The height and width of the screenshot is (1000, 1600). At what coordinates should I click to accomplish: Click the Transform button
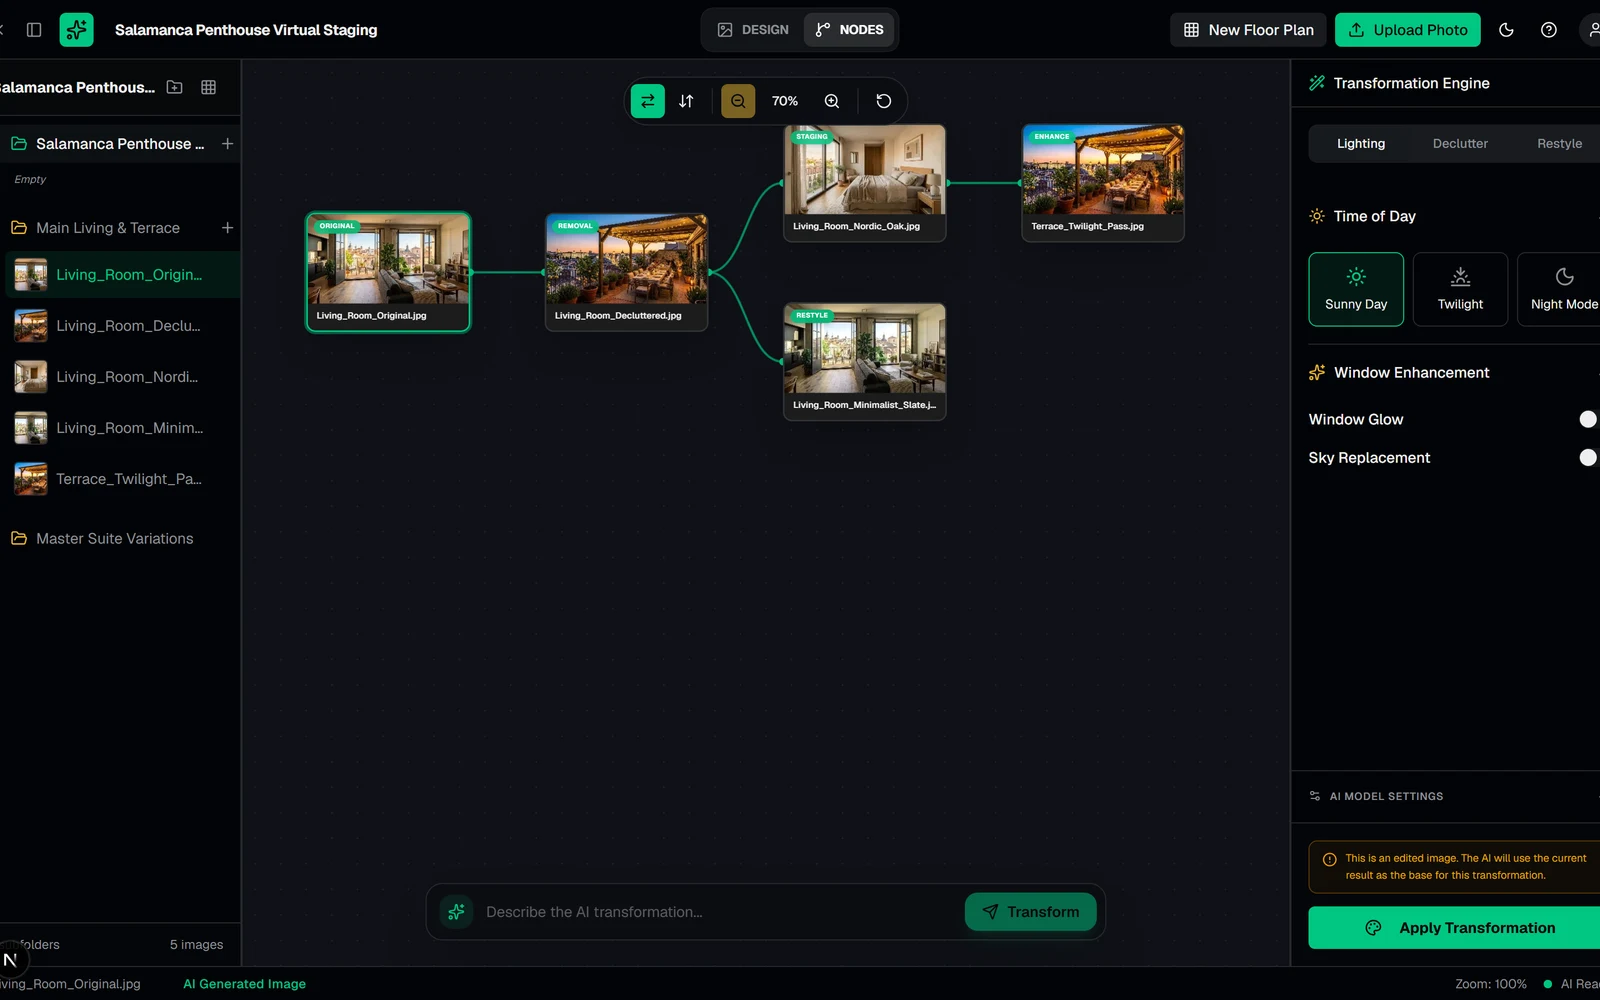point(1030,912)
